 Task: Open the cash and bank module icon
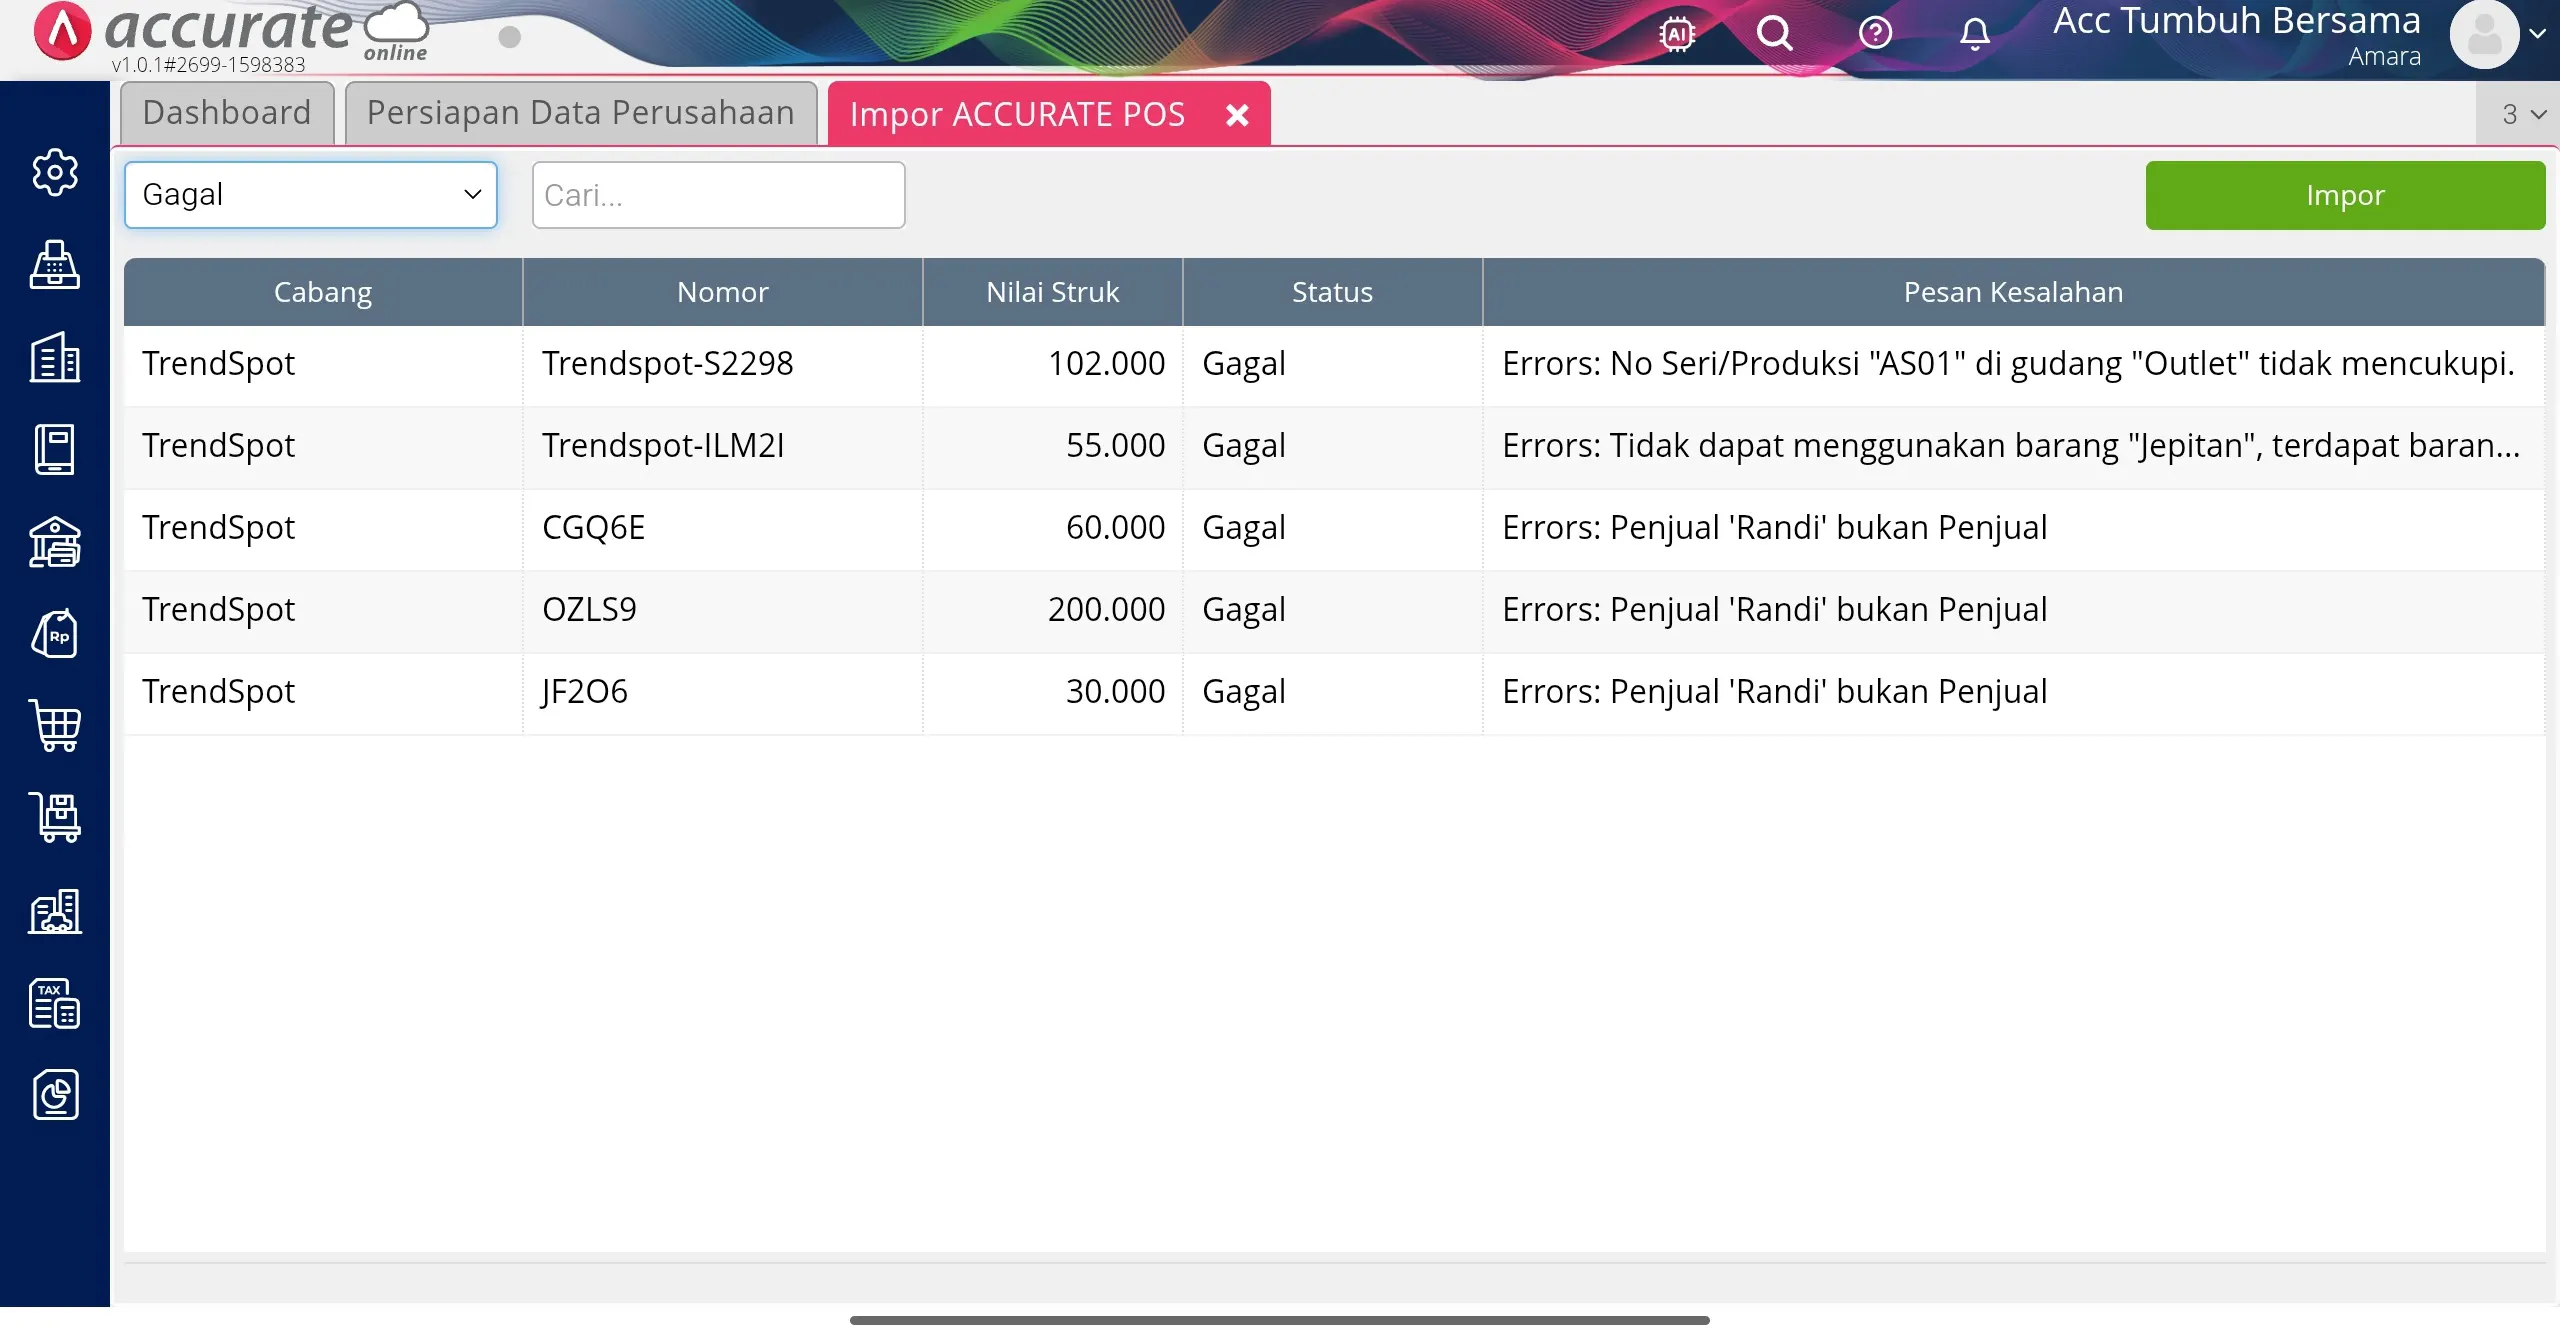pos(55,542)
